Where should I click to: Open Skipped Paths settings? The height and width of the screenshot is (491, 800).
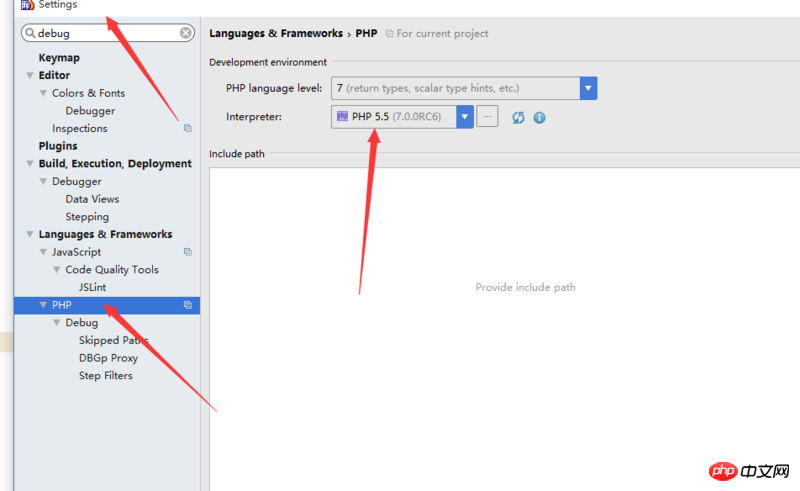point(113,340)
